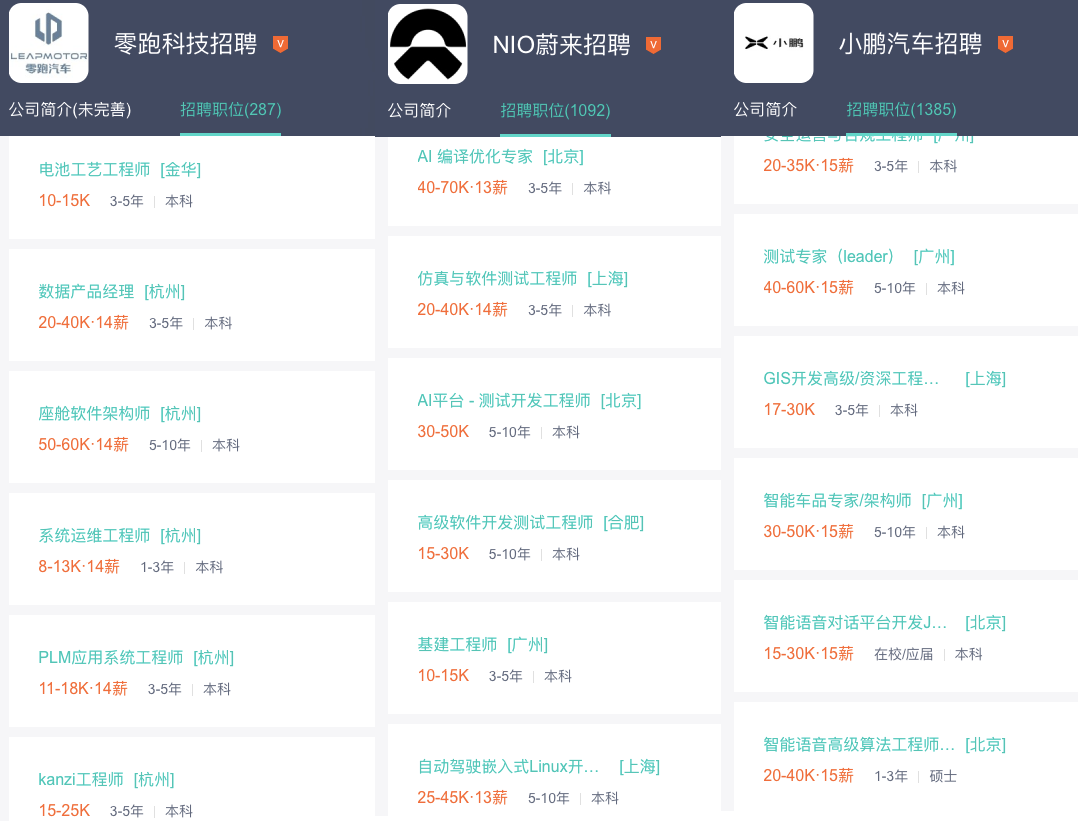Image resolution: width=1078 pixels, height=823 pixels.
Task: Click salary 25-45K·13薪
Action: (x=463, y=798)
